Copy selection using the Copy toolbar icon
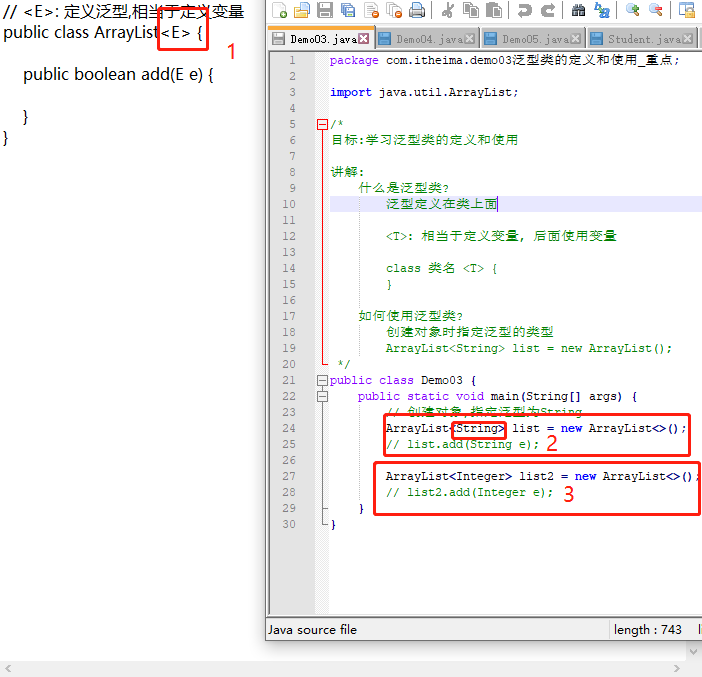The height and width of the screenshot is (677, 702). [471, 10]
